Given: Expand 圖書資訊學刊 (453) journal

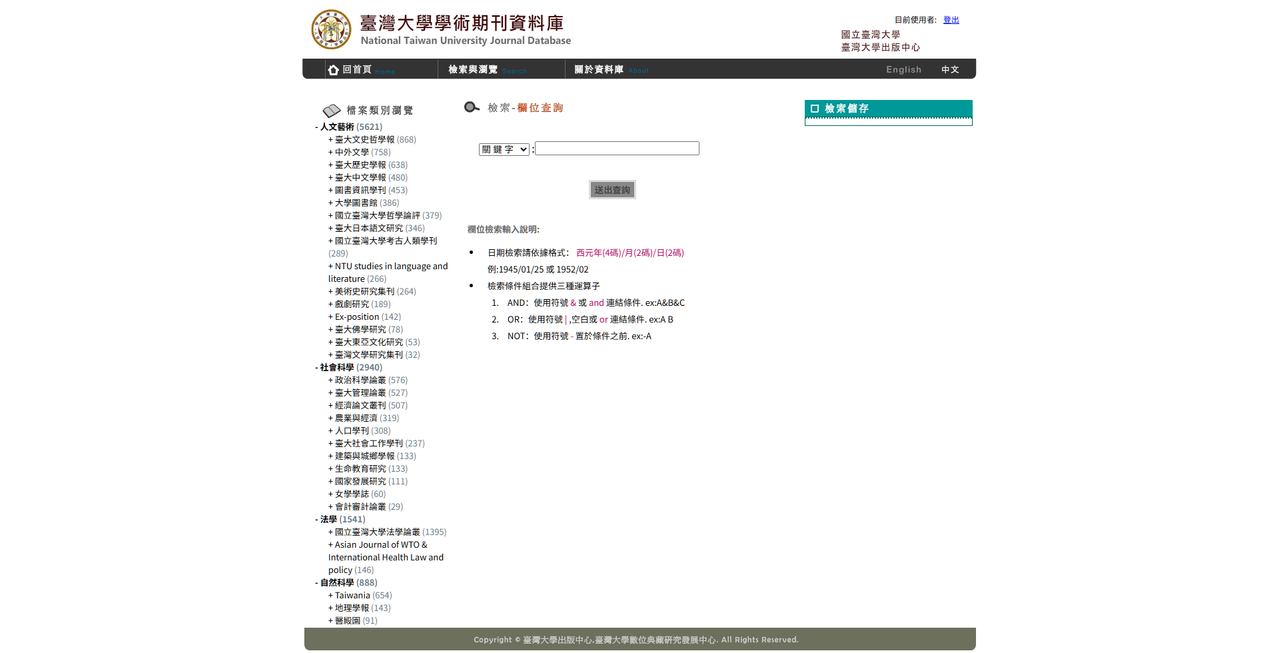Looking at the screenshot, I should tap(368, 190).
